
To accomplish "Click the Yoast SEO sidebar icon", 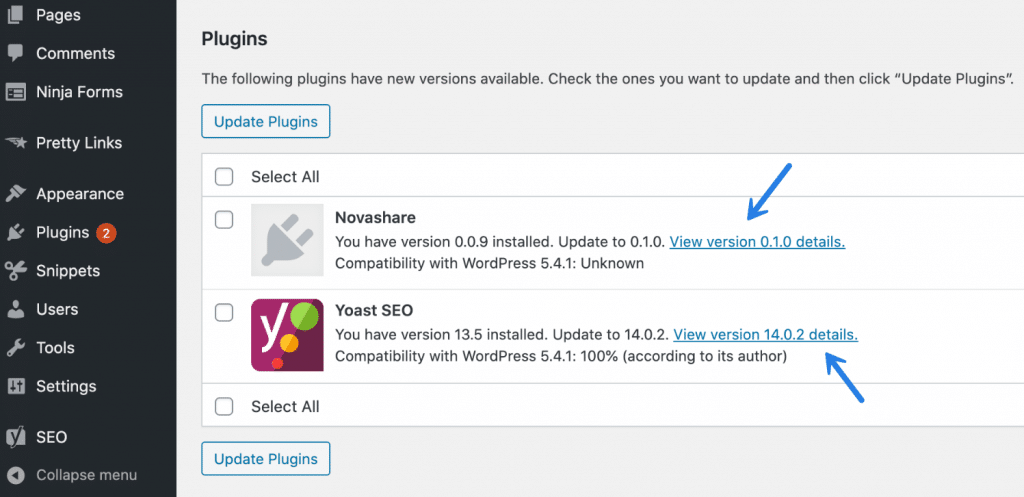I will (x=15, y=437).
